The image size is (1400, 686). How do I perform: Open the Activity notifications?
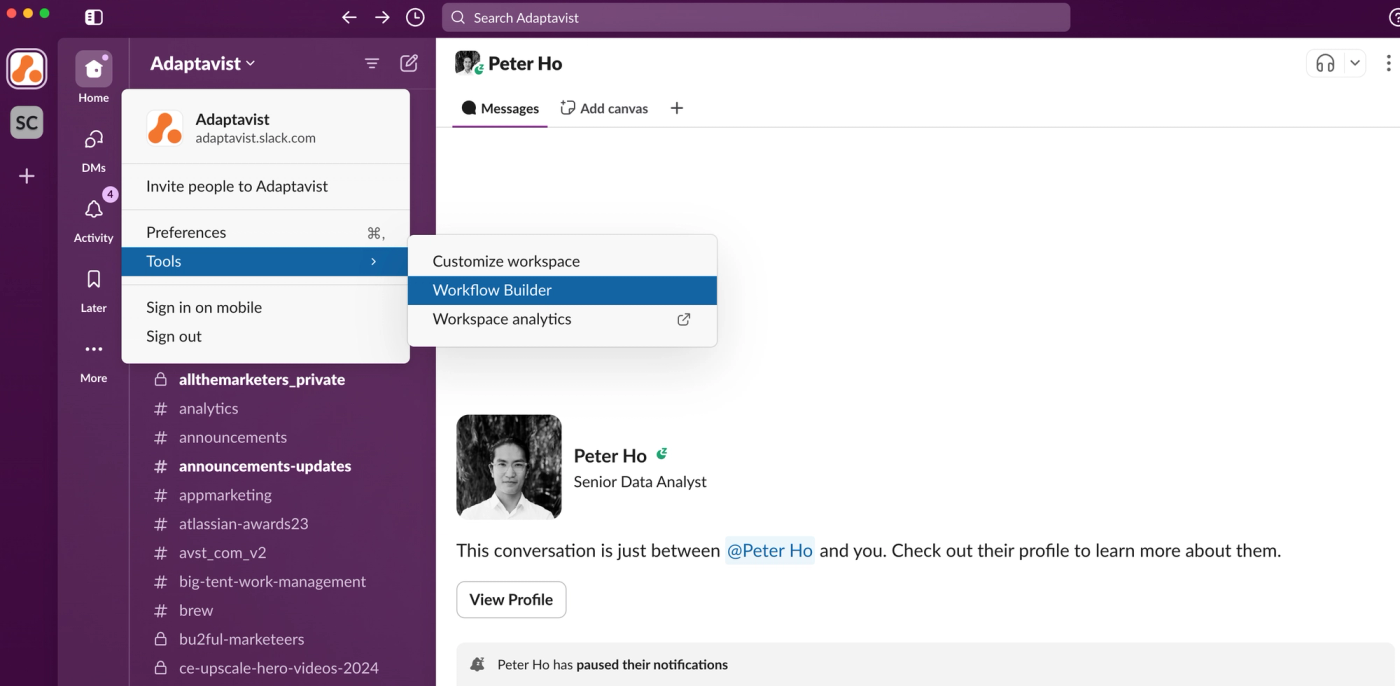(93, 218)
